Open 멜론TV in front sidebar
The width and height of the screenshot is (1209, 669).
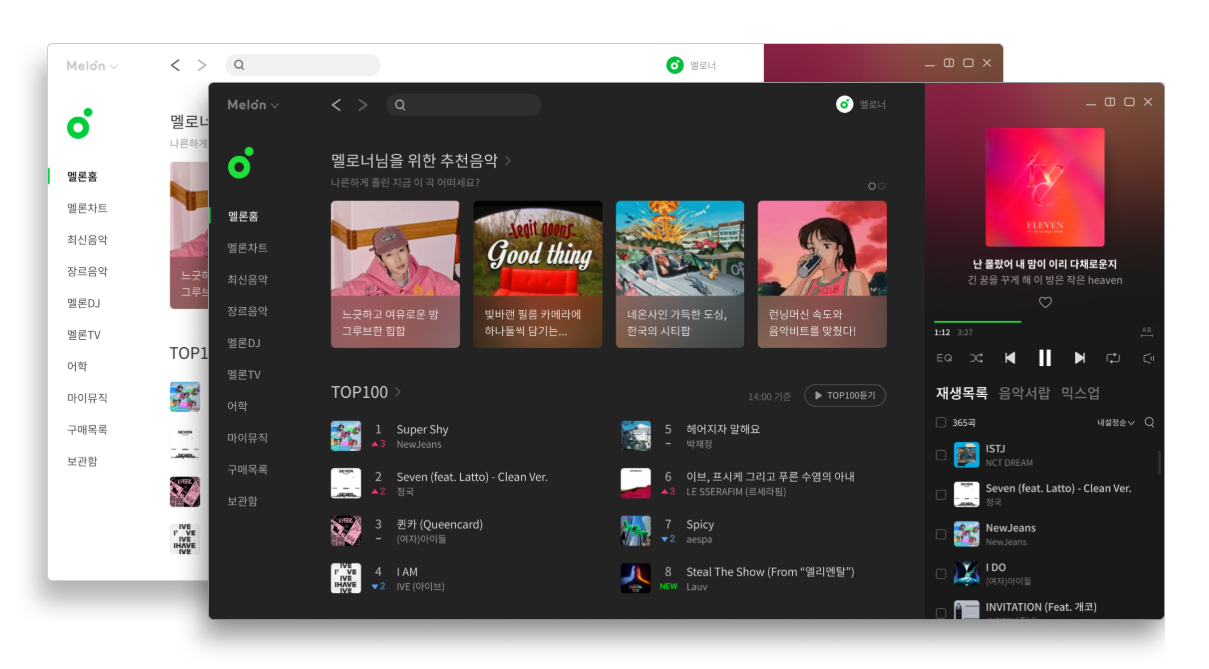[244, 375]
